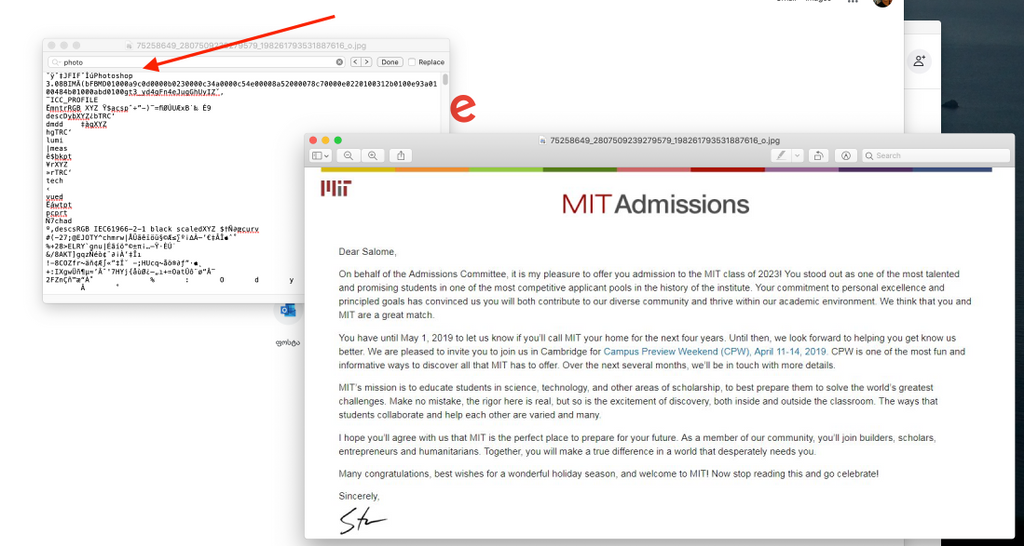Jump to next match in text window
The width and height of the screenshot is (1024, 546).
pos(366,62)
